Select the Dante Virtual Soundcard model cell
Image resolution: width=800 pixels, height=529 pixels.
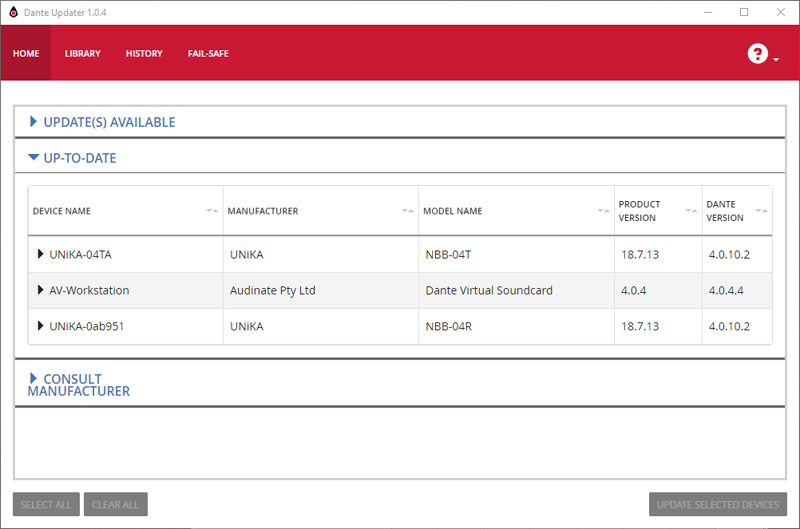click(488, 291)
